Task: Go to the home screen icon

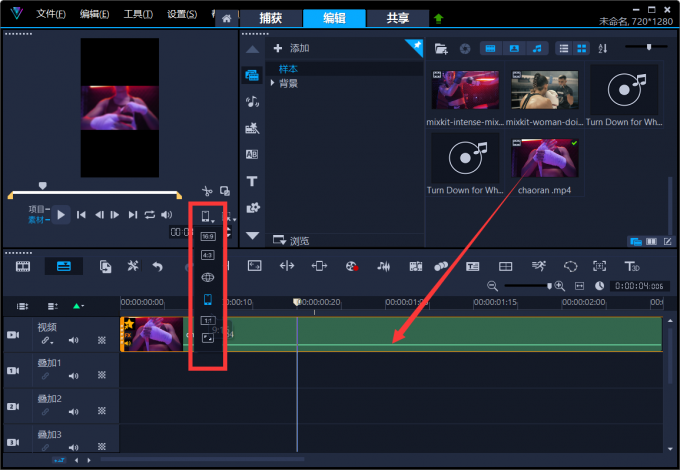Action: tap(226, 19)
